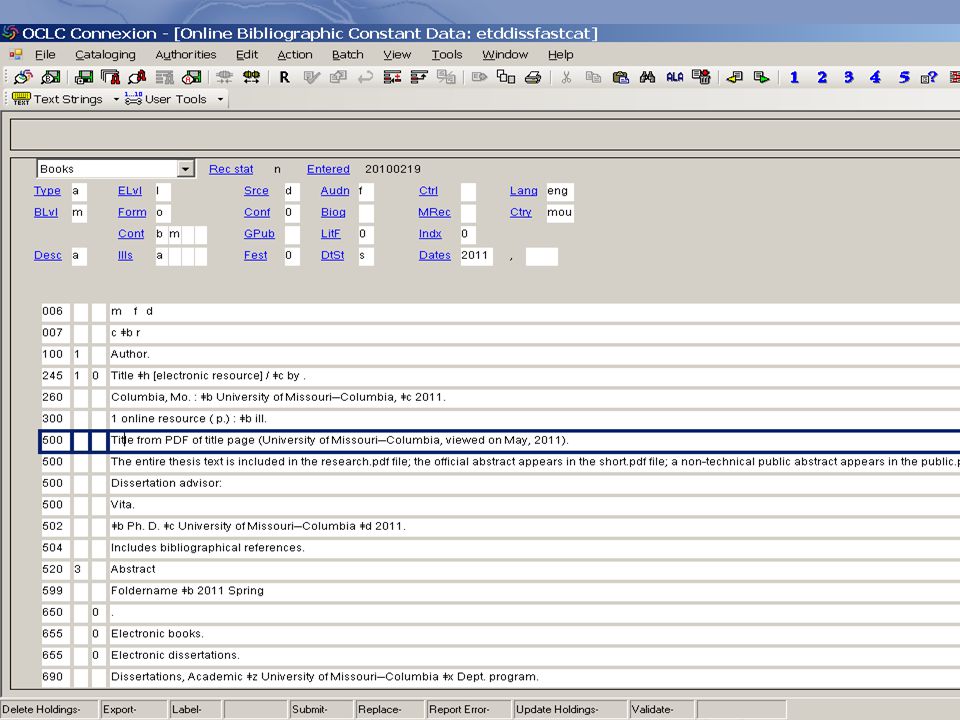Click the magnifier-B local bibliographic file icon
The width and height of the screenshot is (960, 720).
(51, 77)
